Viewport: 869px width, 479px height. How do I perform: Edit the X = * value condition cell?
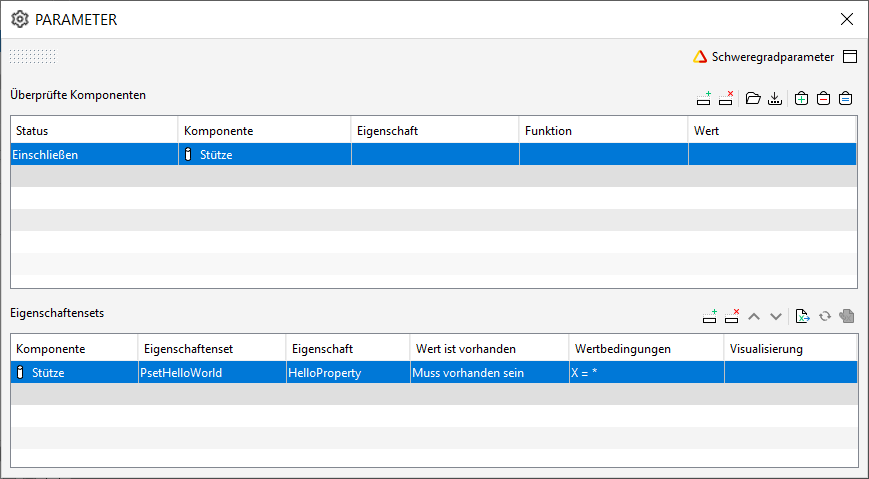(x=646, y=373)
